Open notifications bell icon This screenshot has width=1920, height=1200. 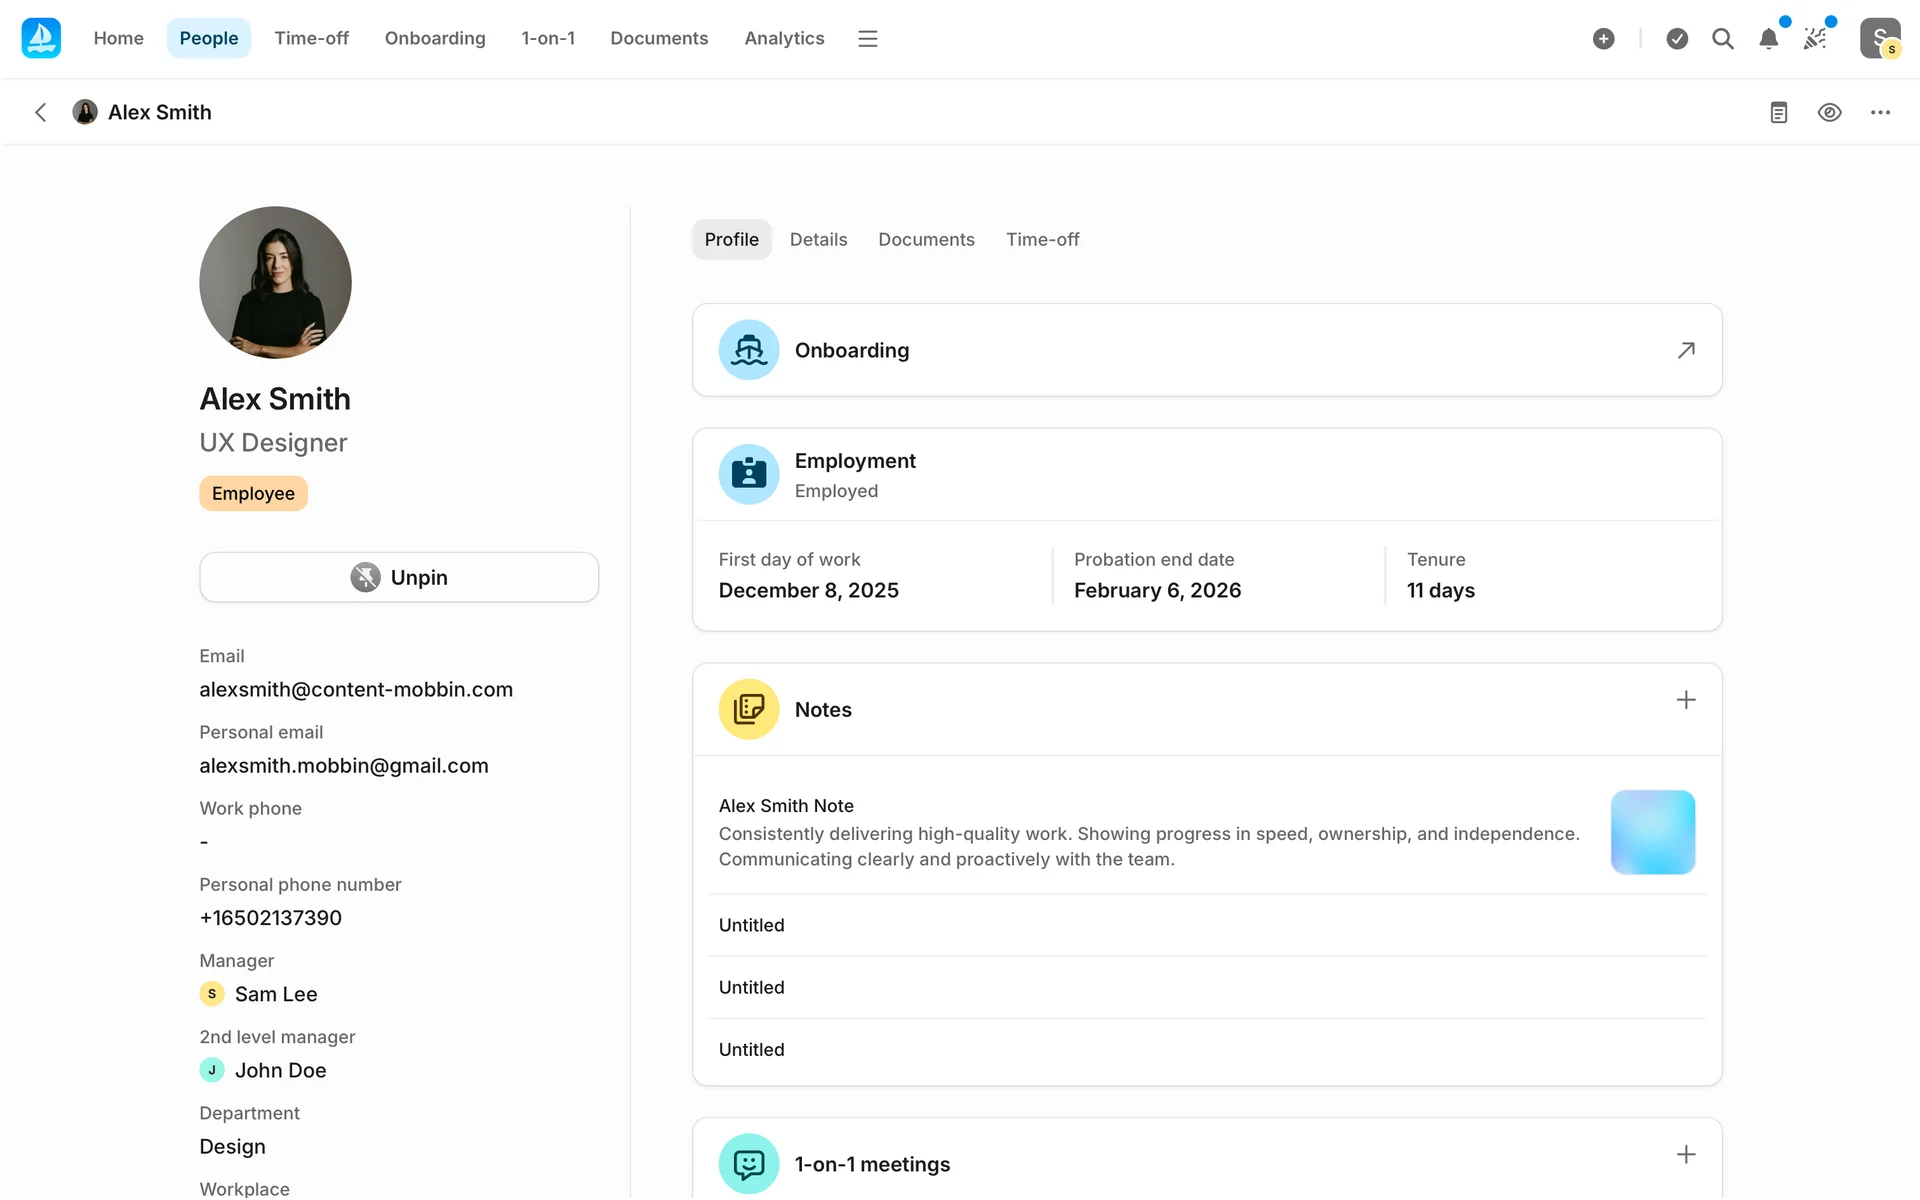tap(1768, 39)
